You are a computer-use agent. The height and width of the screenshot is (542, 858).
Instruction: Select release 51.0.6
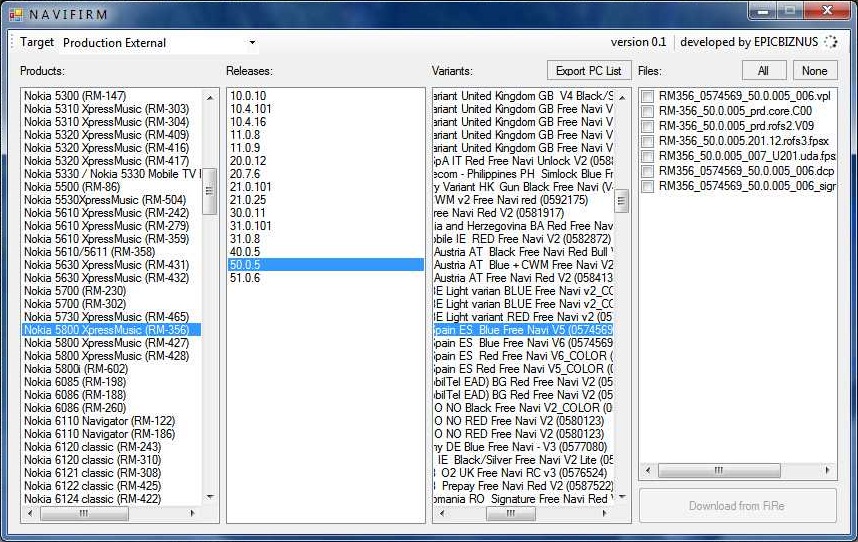coord(326,278)
